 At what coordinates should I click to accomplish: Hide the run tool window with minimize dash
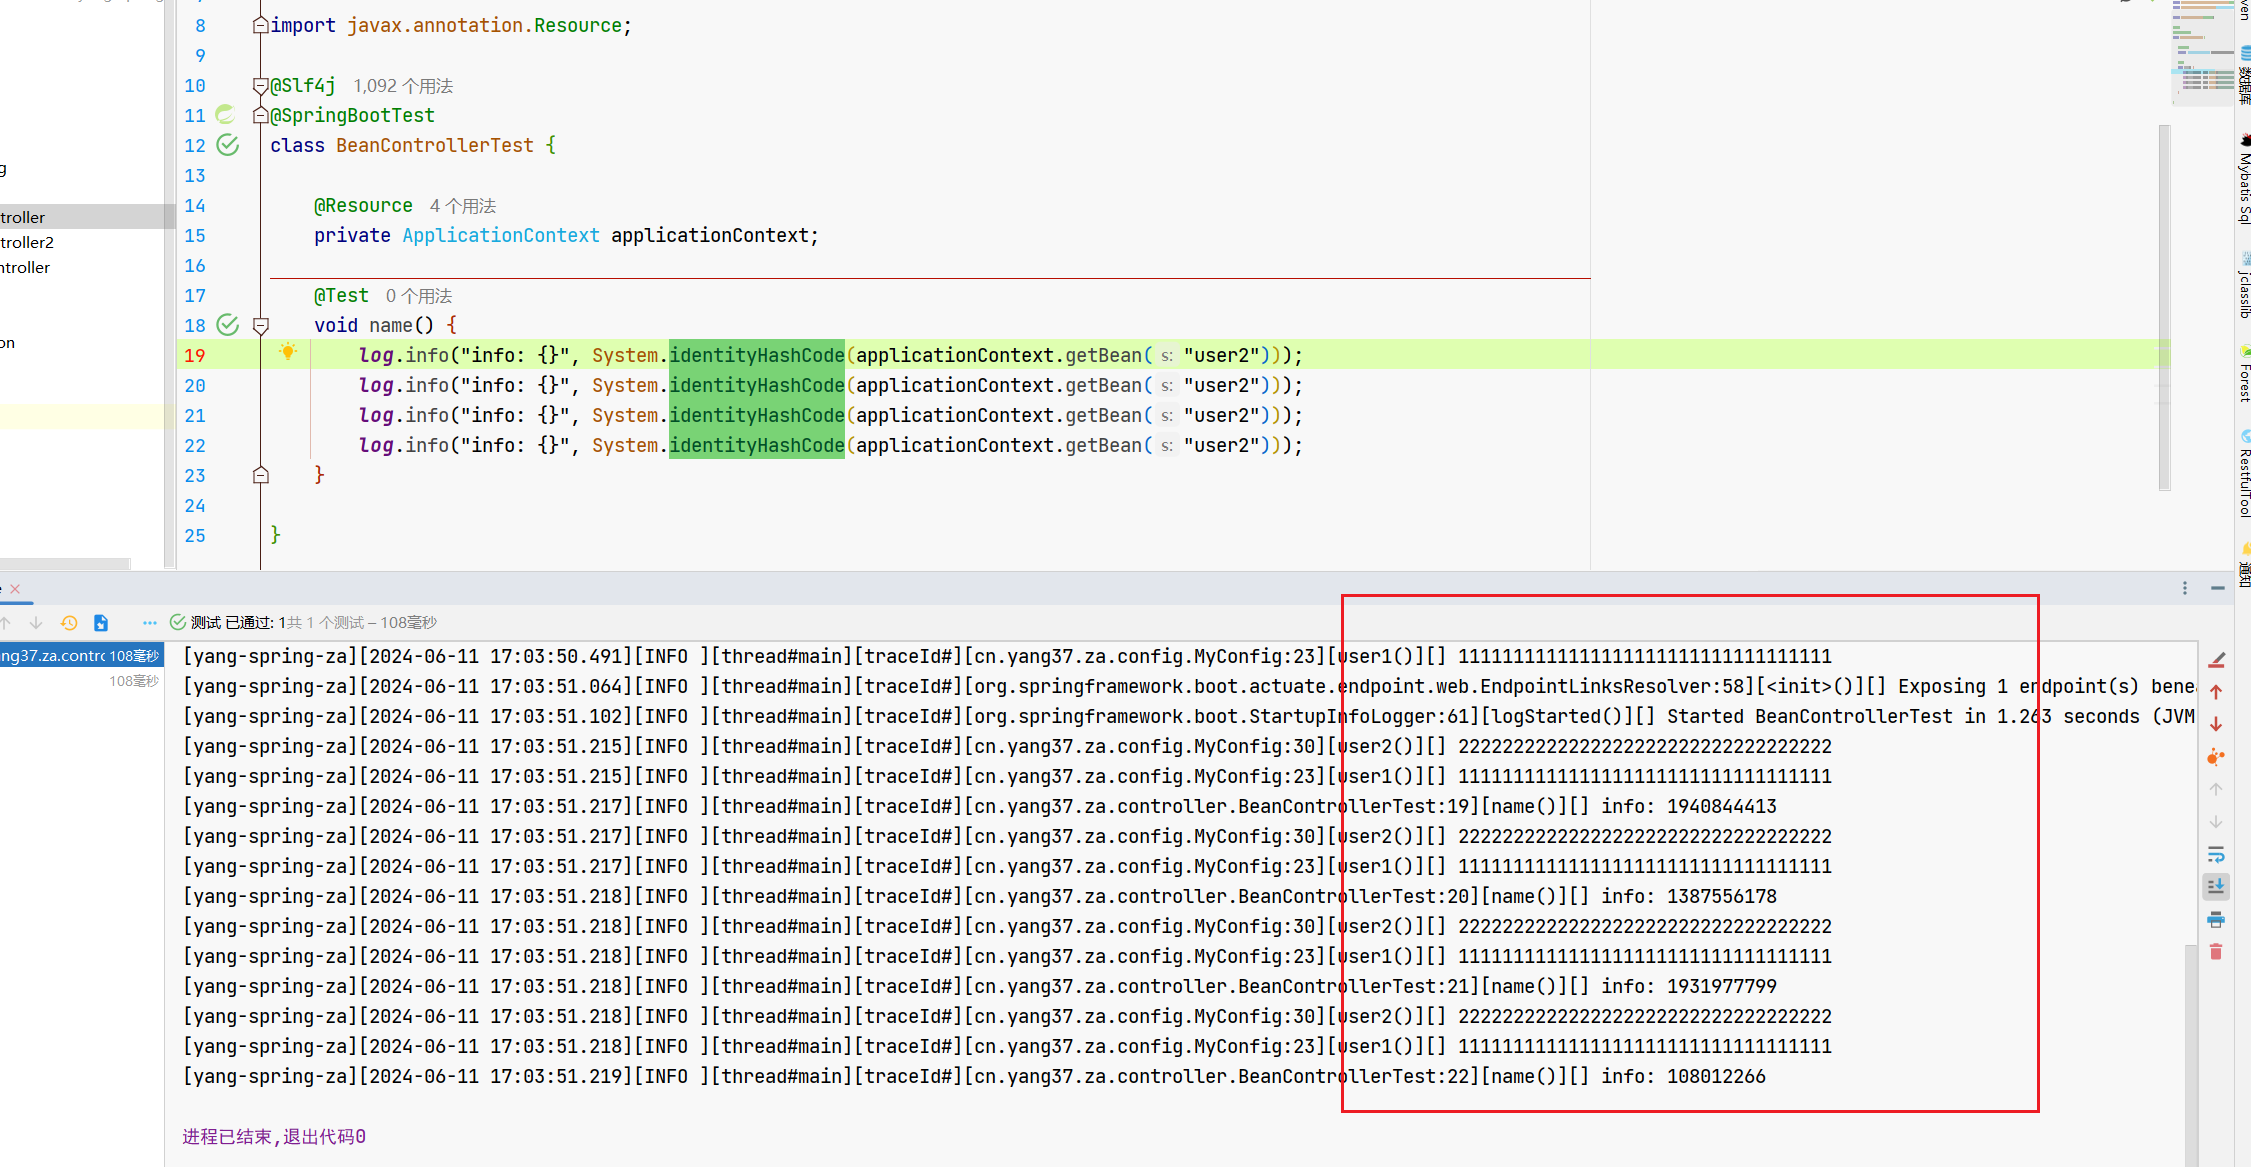[x=2217, y=588]
